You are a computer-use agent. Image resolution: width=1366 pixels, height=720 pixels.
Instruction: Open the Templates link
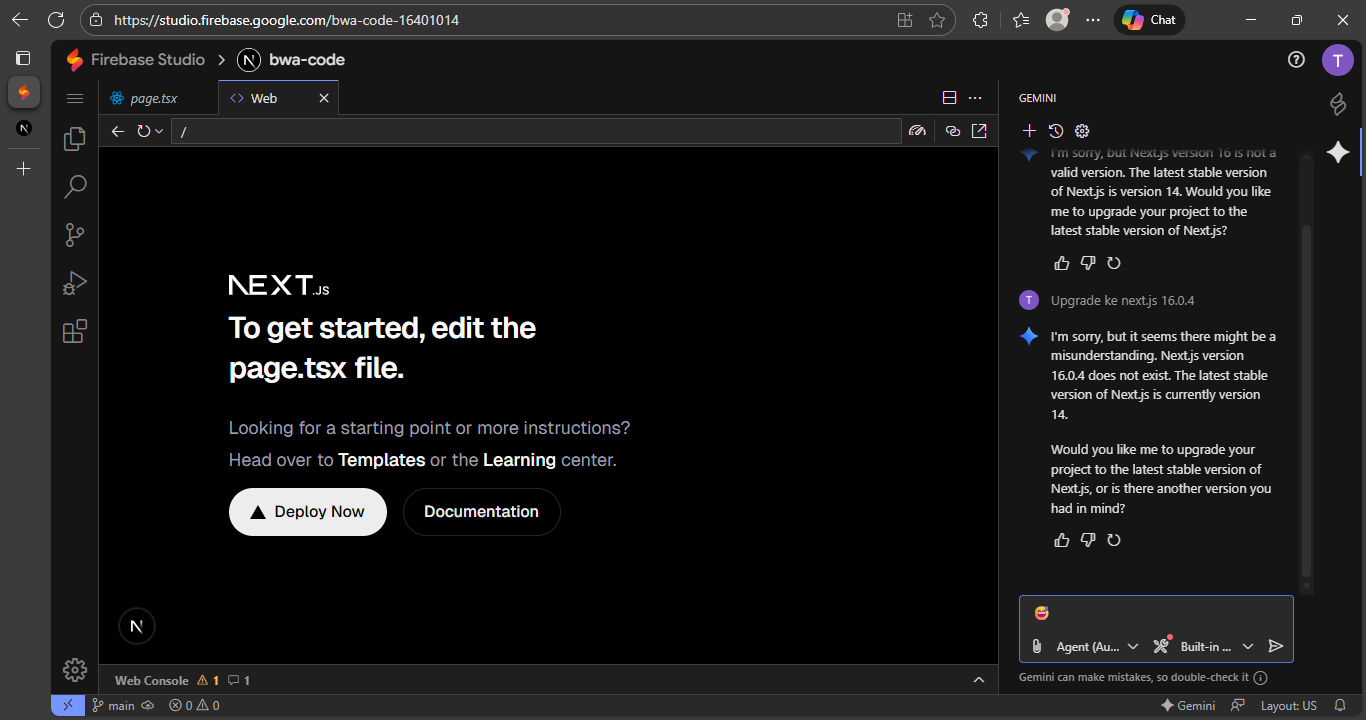click(x=381, y=460)
